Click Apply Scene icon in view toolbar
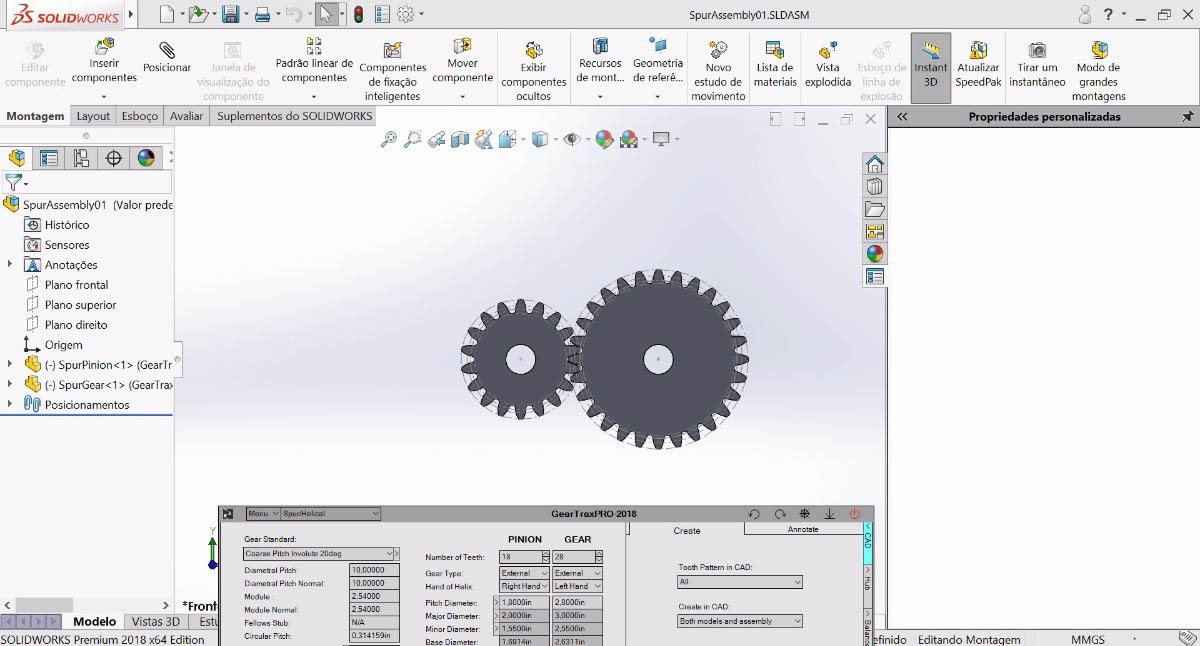Viewport: 1200px width, 646px height. click(628, 140)
